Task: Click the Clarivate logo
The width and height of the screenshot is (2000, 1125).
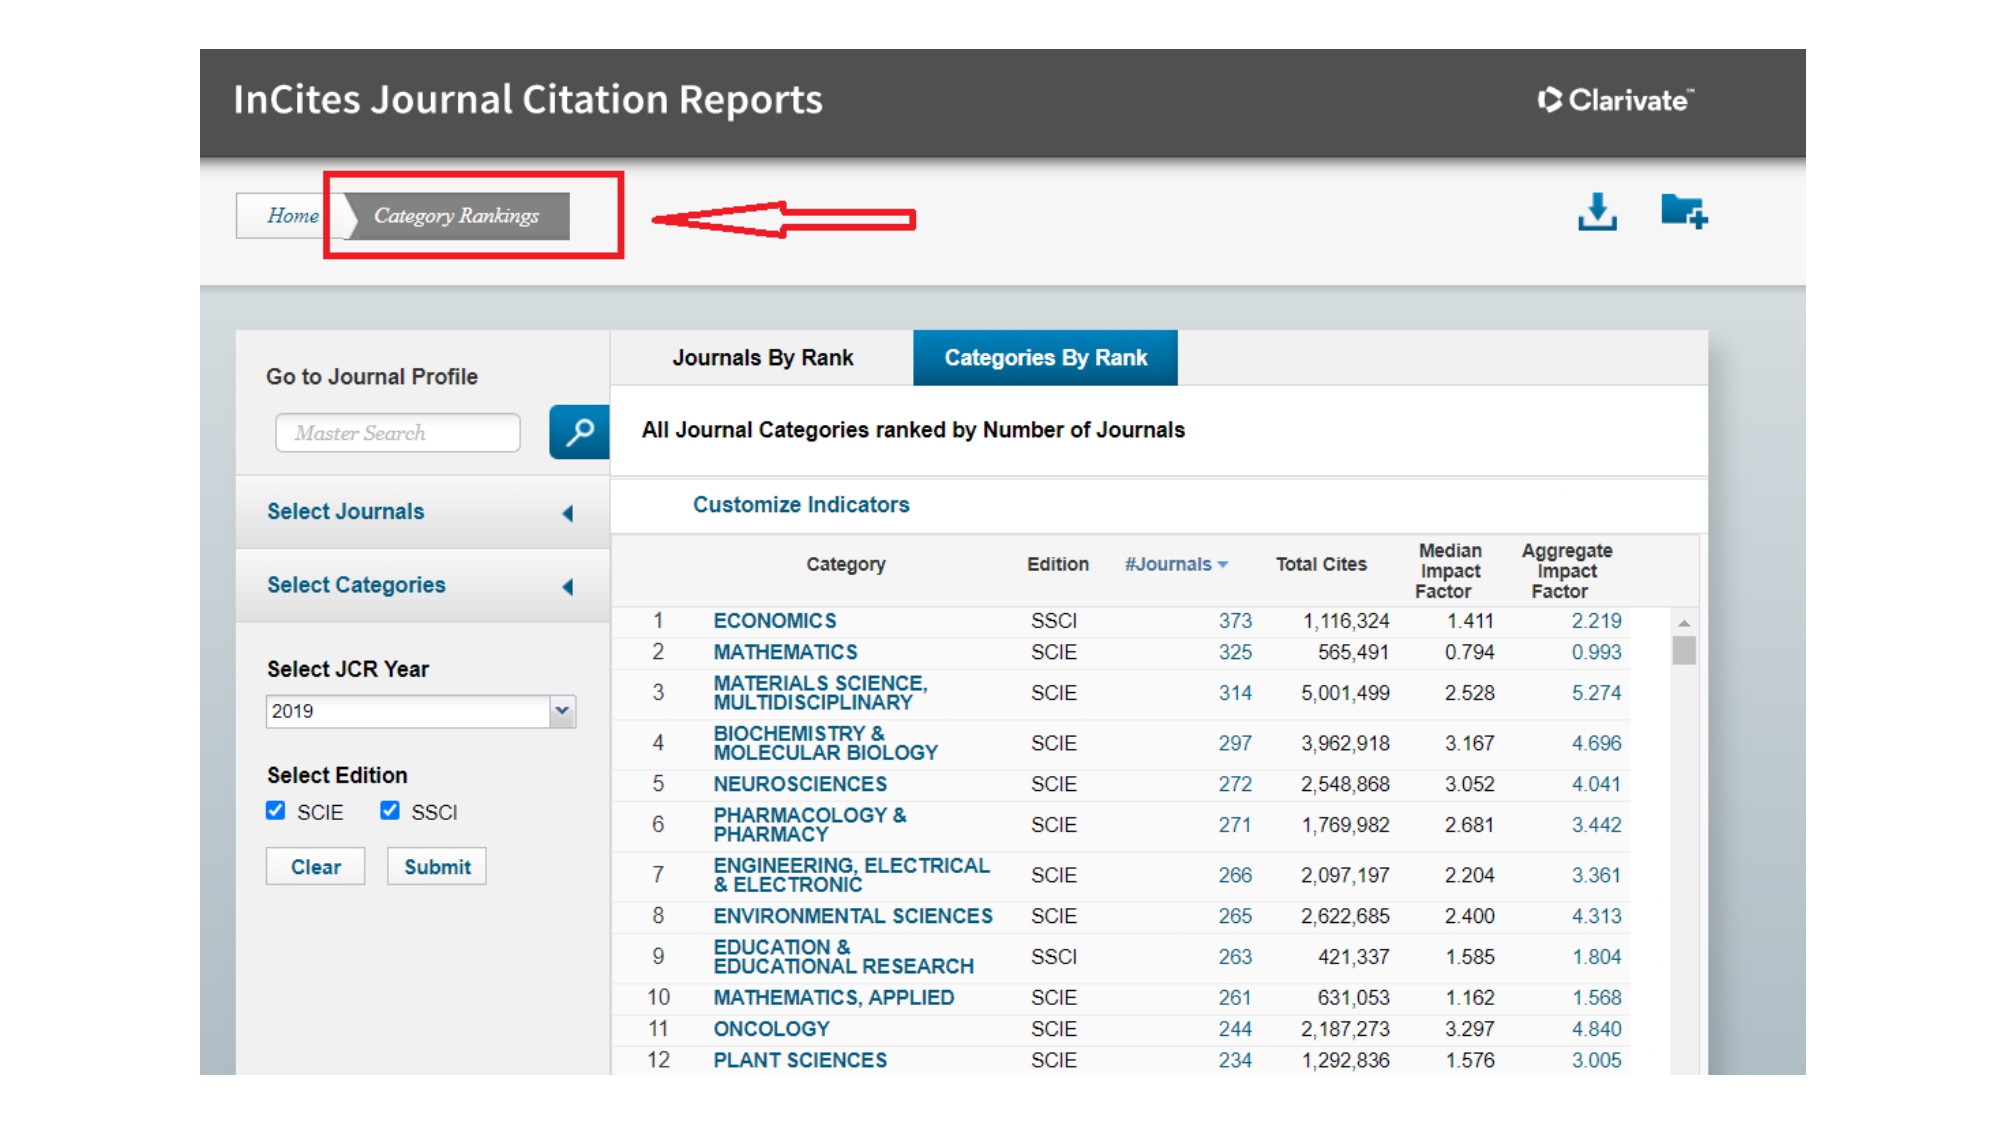Action: (x=1615, y=100)
